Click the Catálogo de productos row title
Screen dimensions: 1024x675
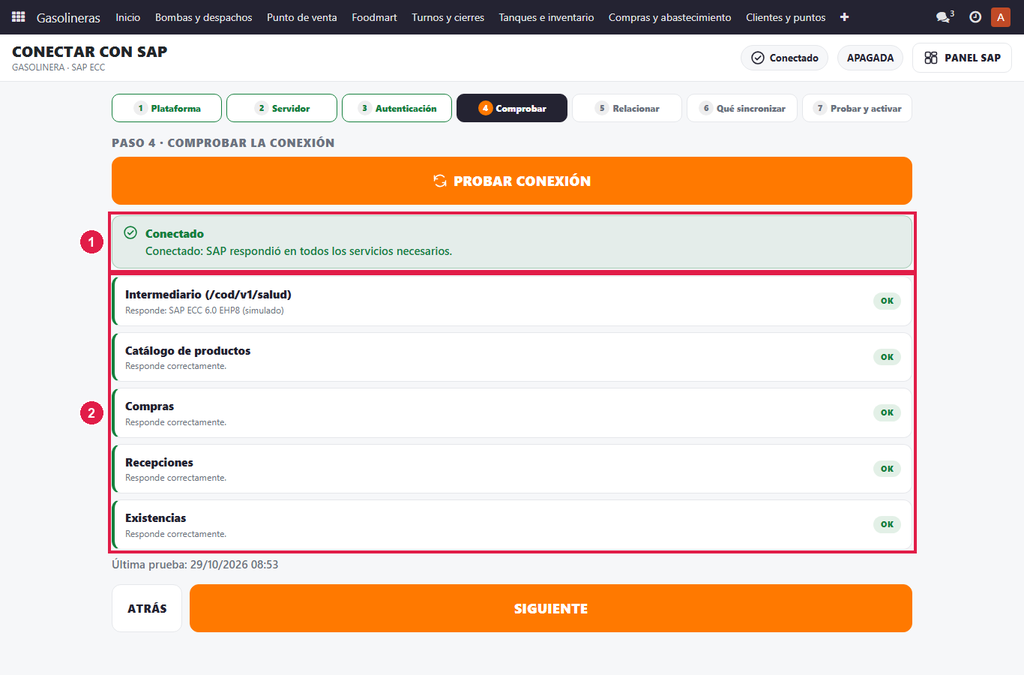pyautogui.click(x=188, y=351)
